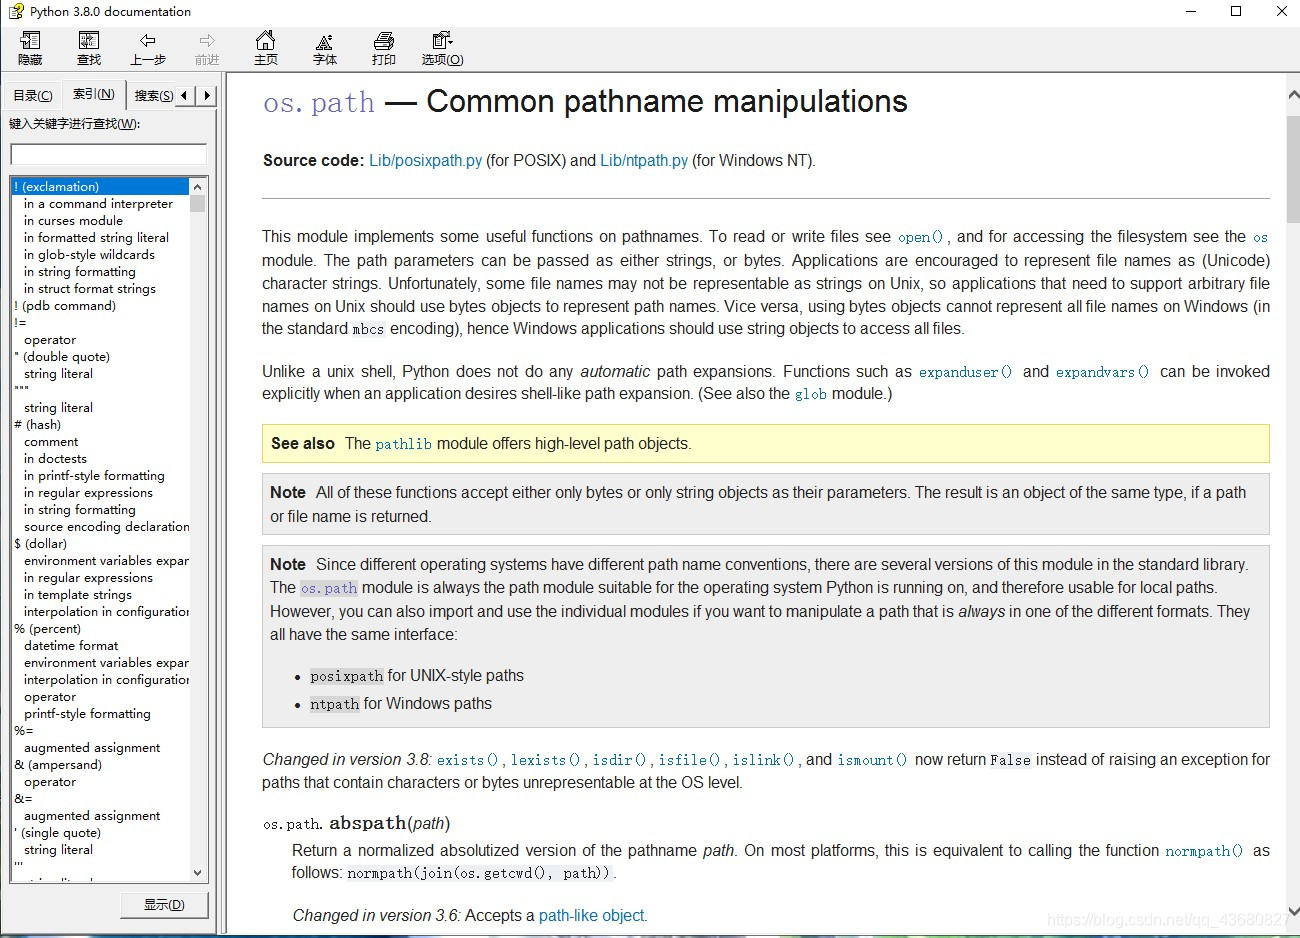Select 'in doctests' index entry
The image size is (1300, 938).
tap(55, 459)
